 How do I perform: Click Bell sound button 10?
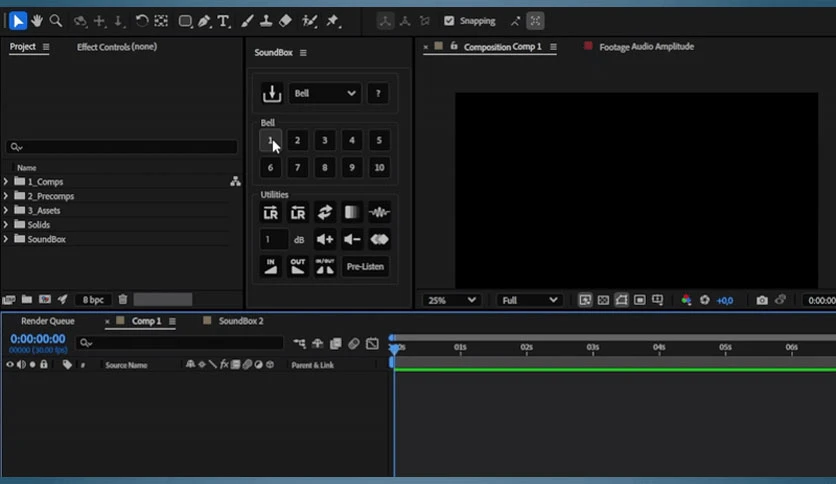(379, 167)
